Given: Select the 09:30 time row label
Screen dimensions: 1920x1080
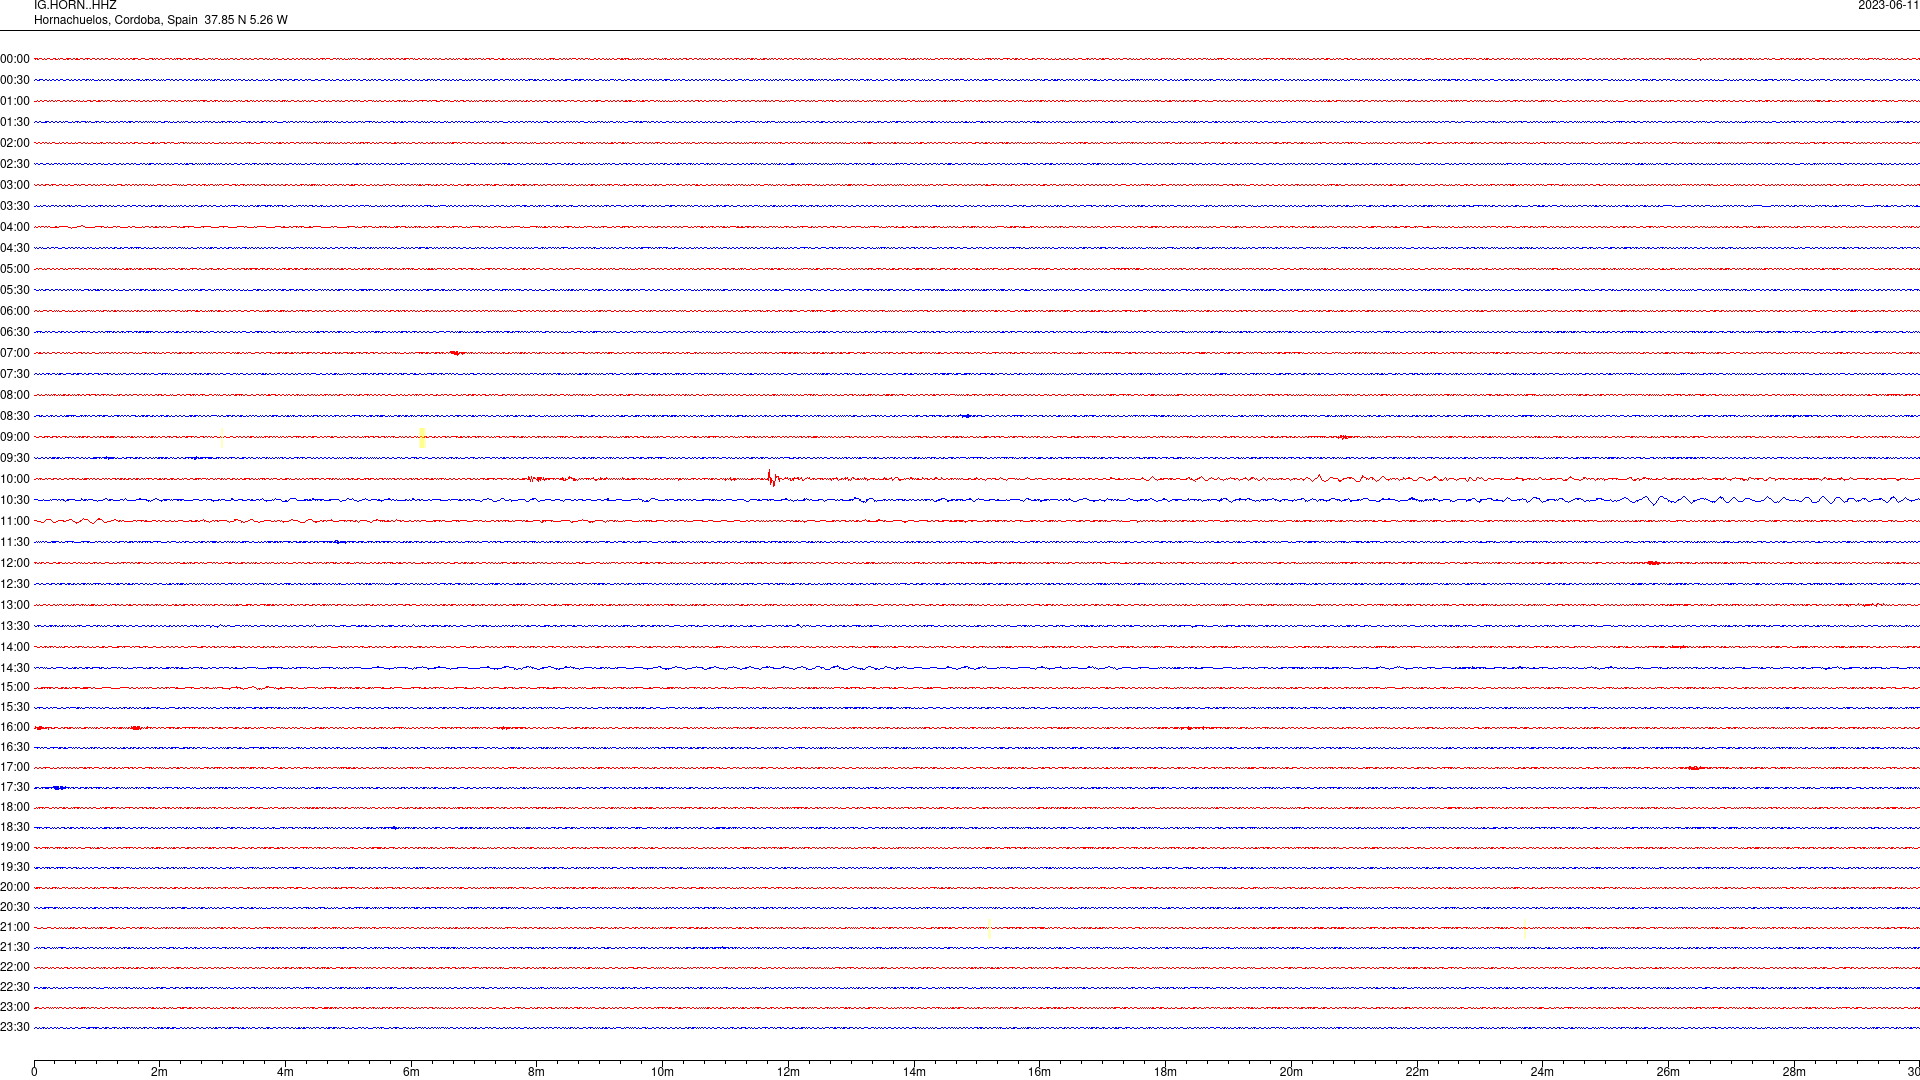Looking at the screenshot, I should click(15, 458).
